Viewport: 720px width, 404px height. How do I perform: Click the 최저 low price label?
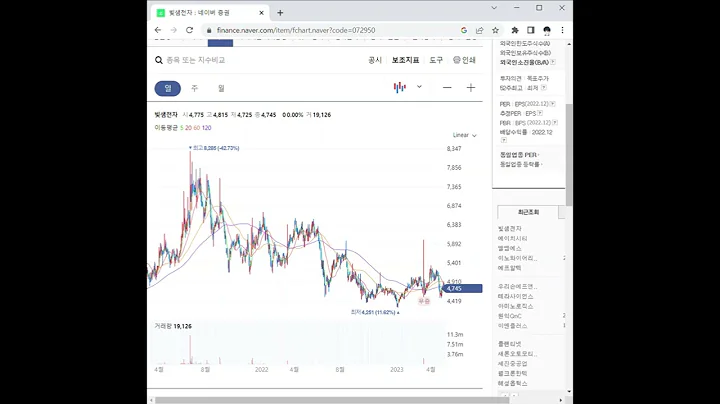tap(375, 312)
